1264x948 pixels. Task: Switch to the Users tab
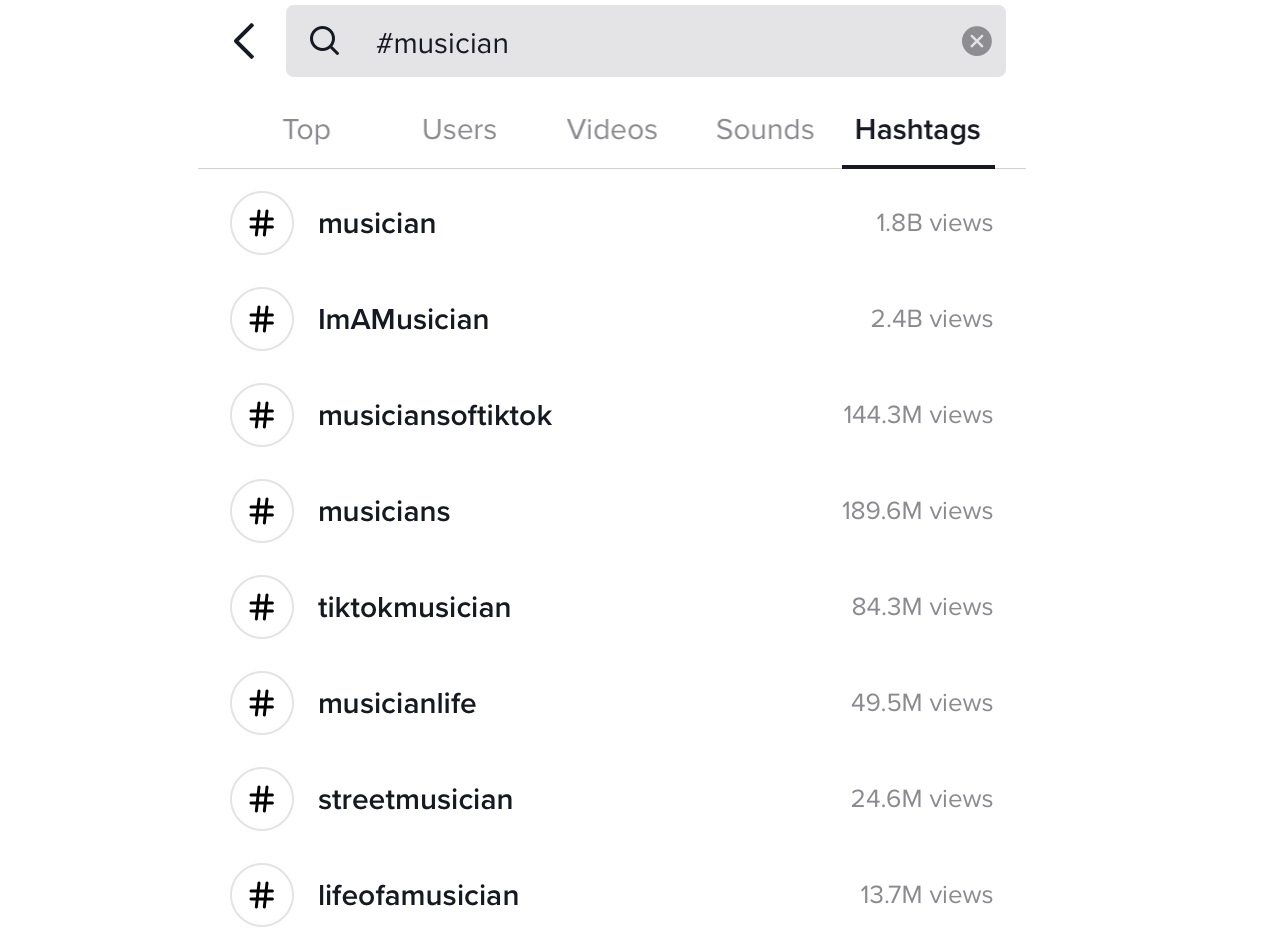(459, 130)
